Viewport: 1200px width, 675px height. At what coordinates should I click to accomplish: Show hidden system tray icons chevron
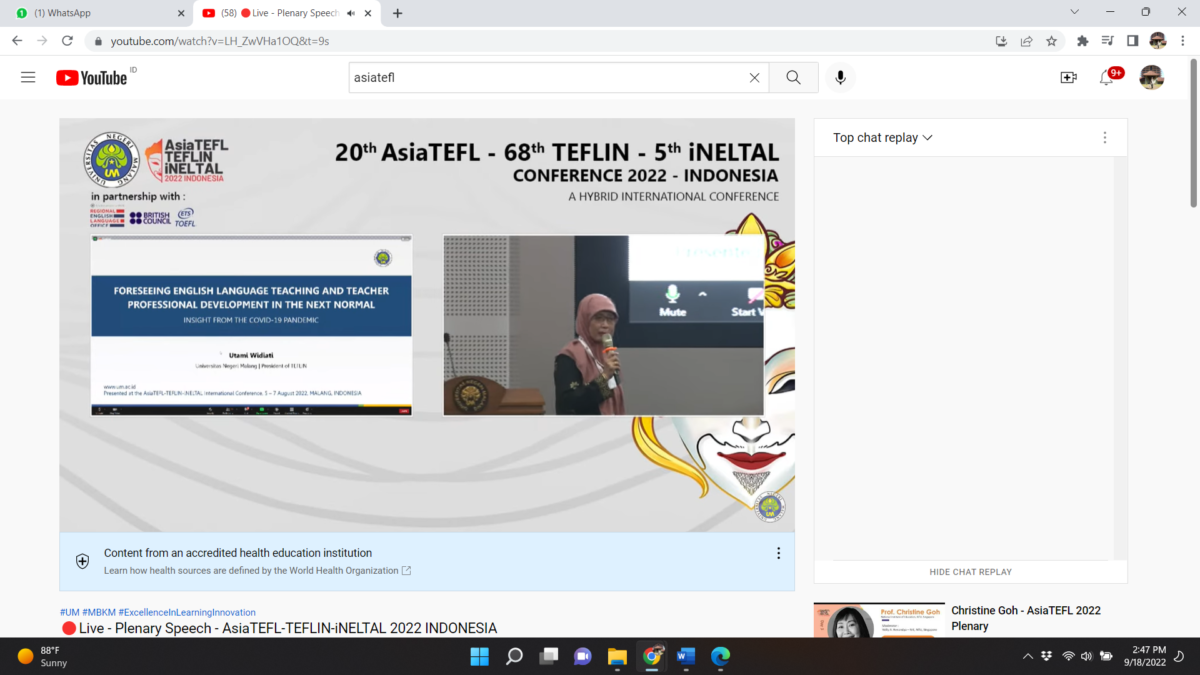click(x=1028, y=657)
